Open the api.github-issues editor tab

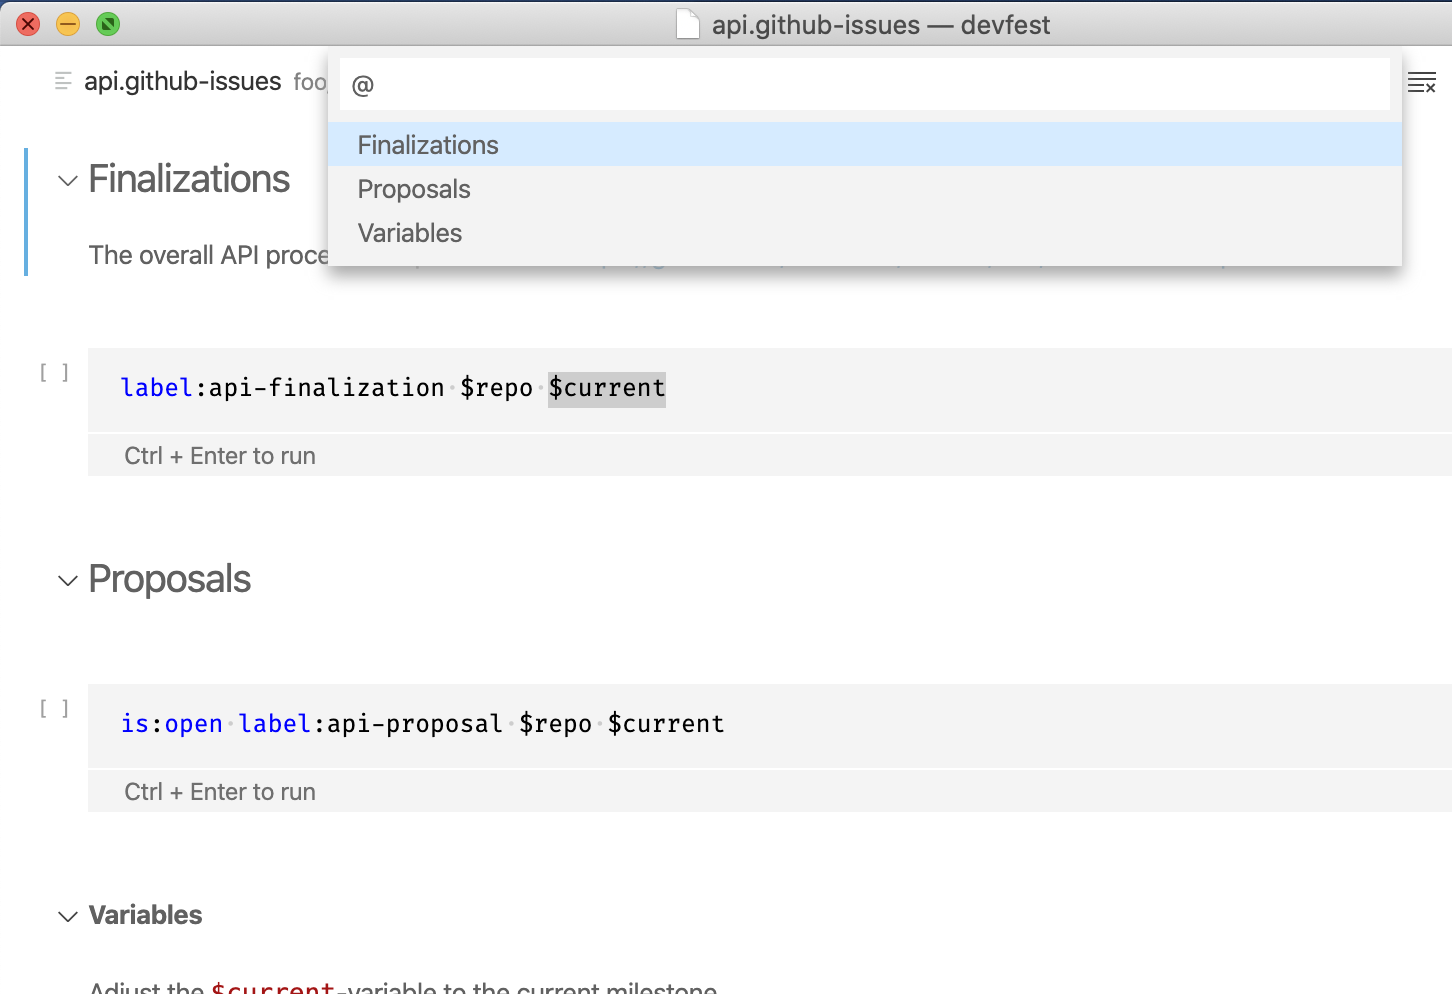(183, 81)
